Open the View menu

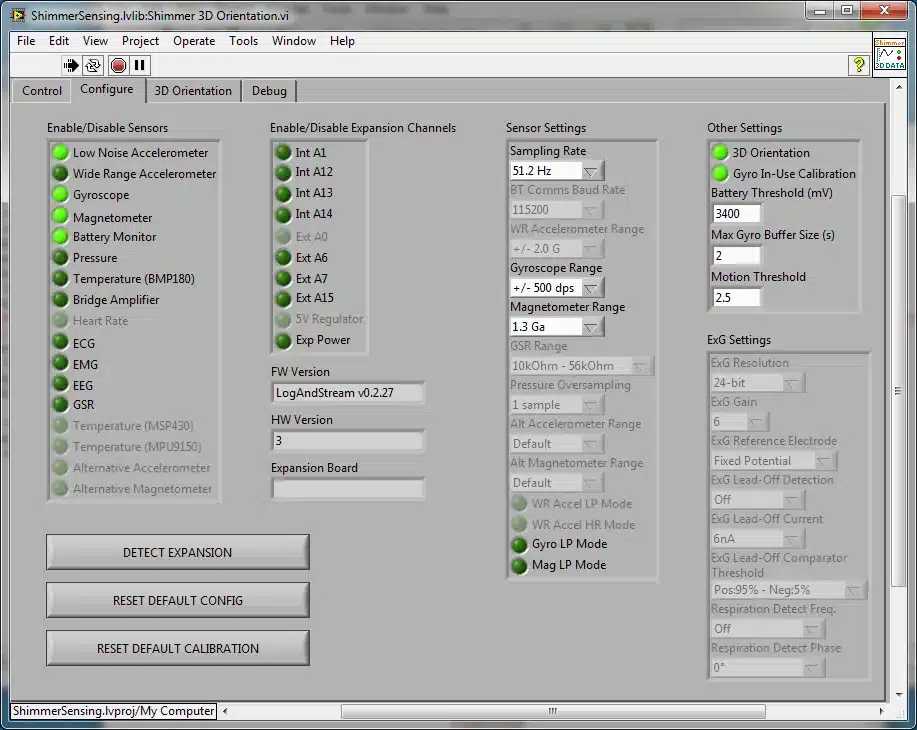point(95,41)
